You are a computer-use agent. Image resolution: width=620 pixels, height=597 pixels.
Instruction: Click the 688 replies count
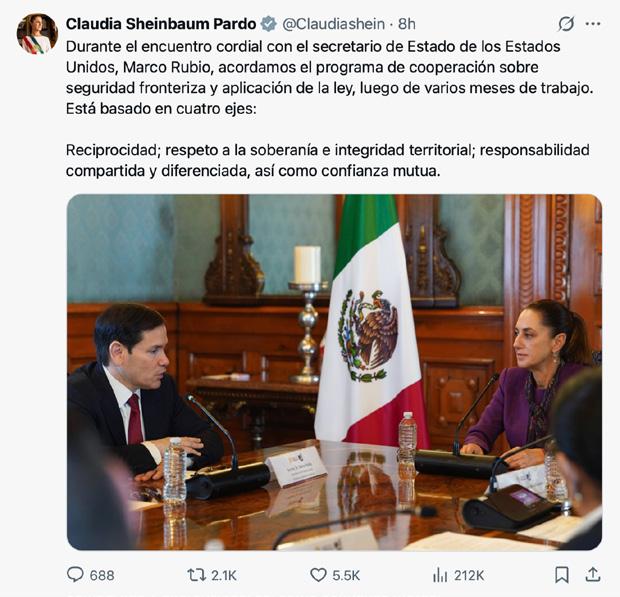tap(102, 575)
